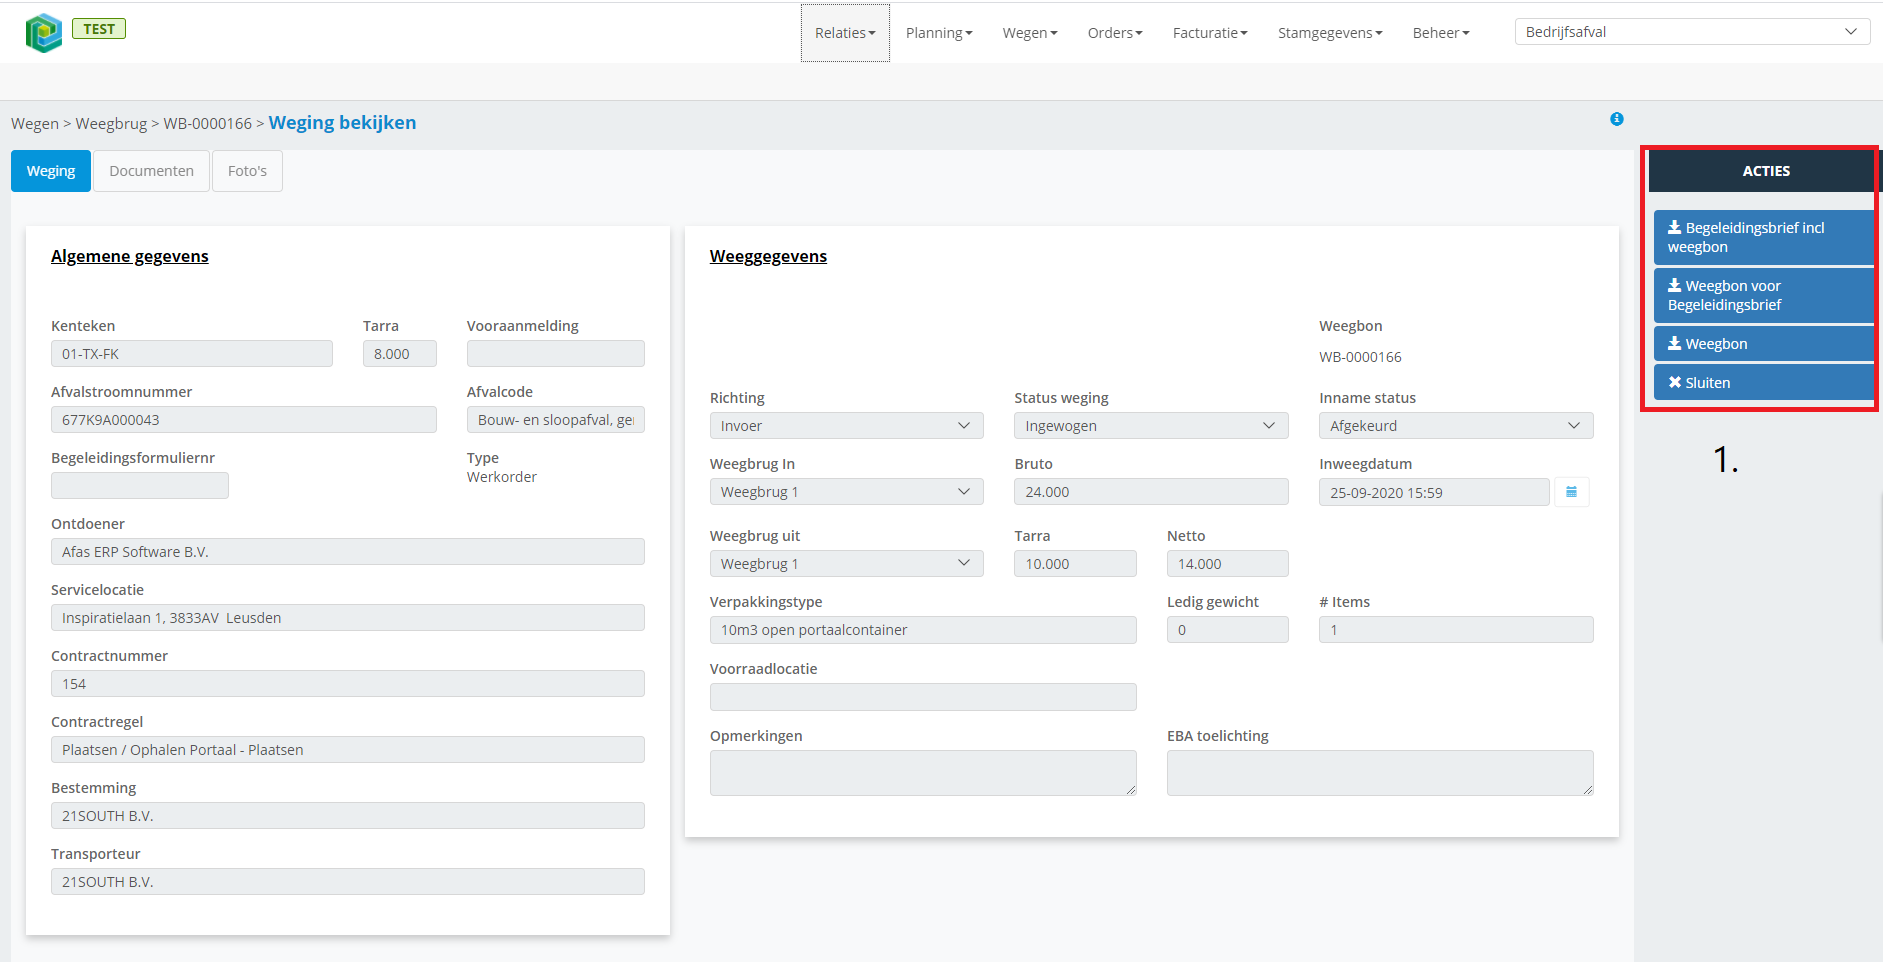Expand the Bedrijfsafval selector dropdown

coord(1692,32)
